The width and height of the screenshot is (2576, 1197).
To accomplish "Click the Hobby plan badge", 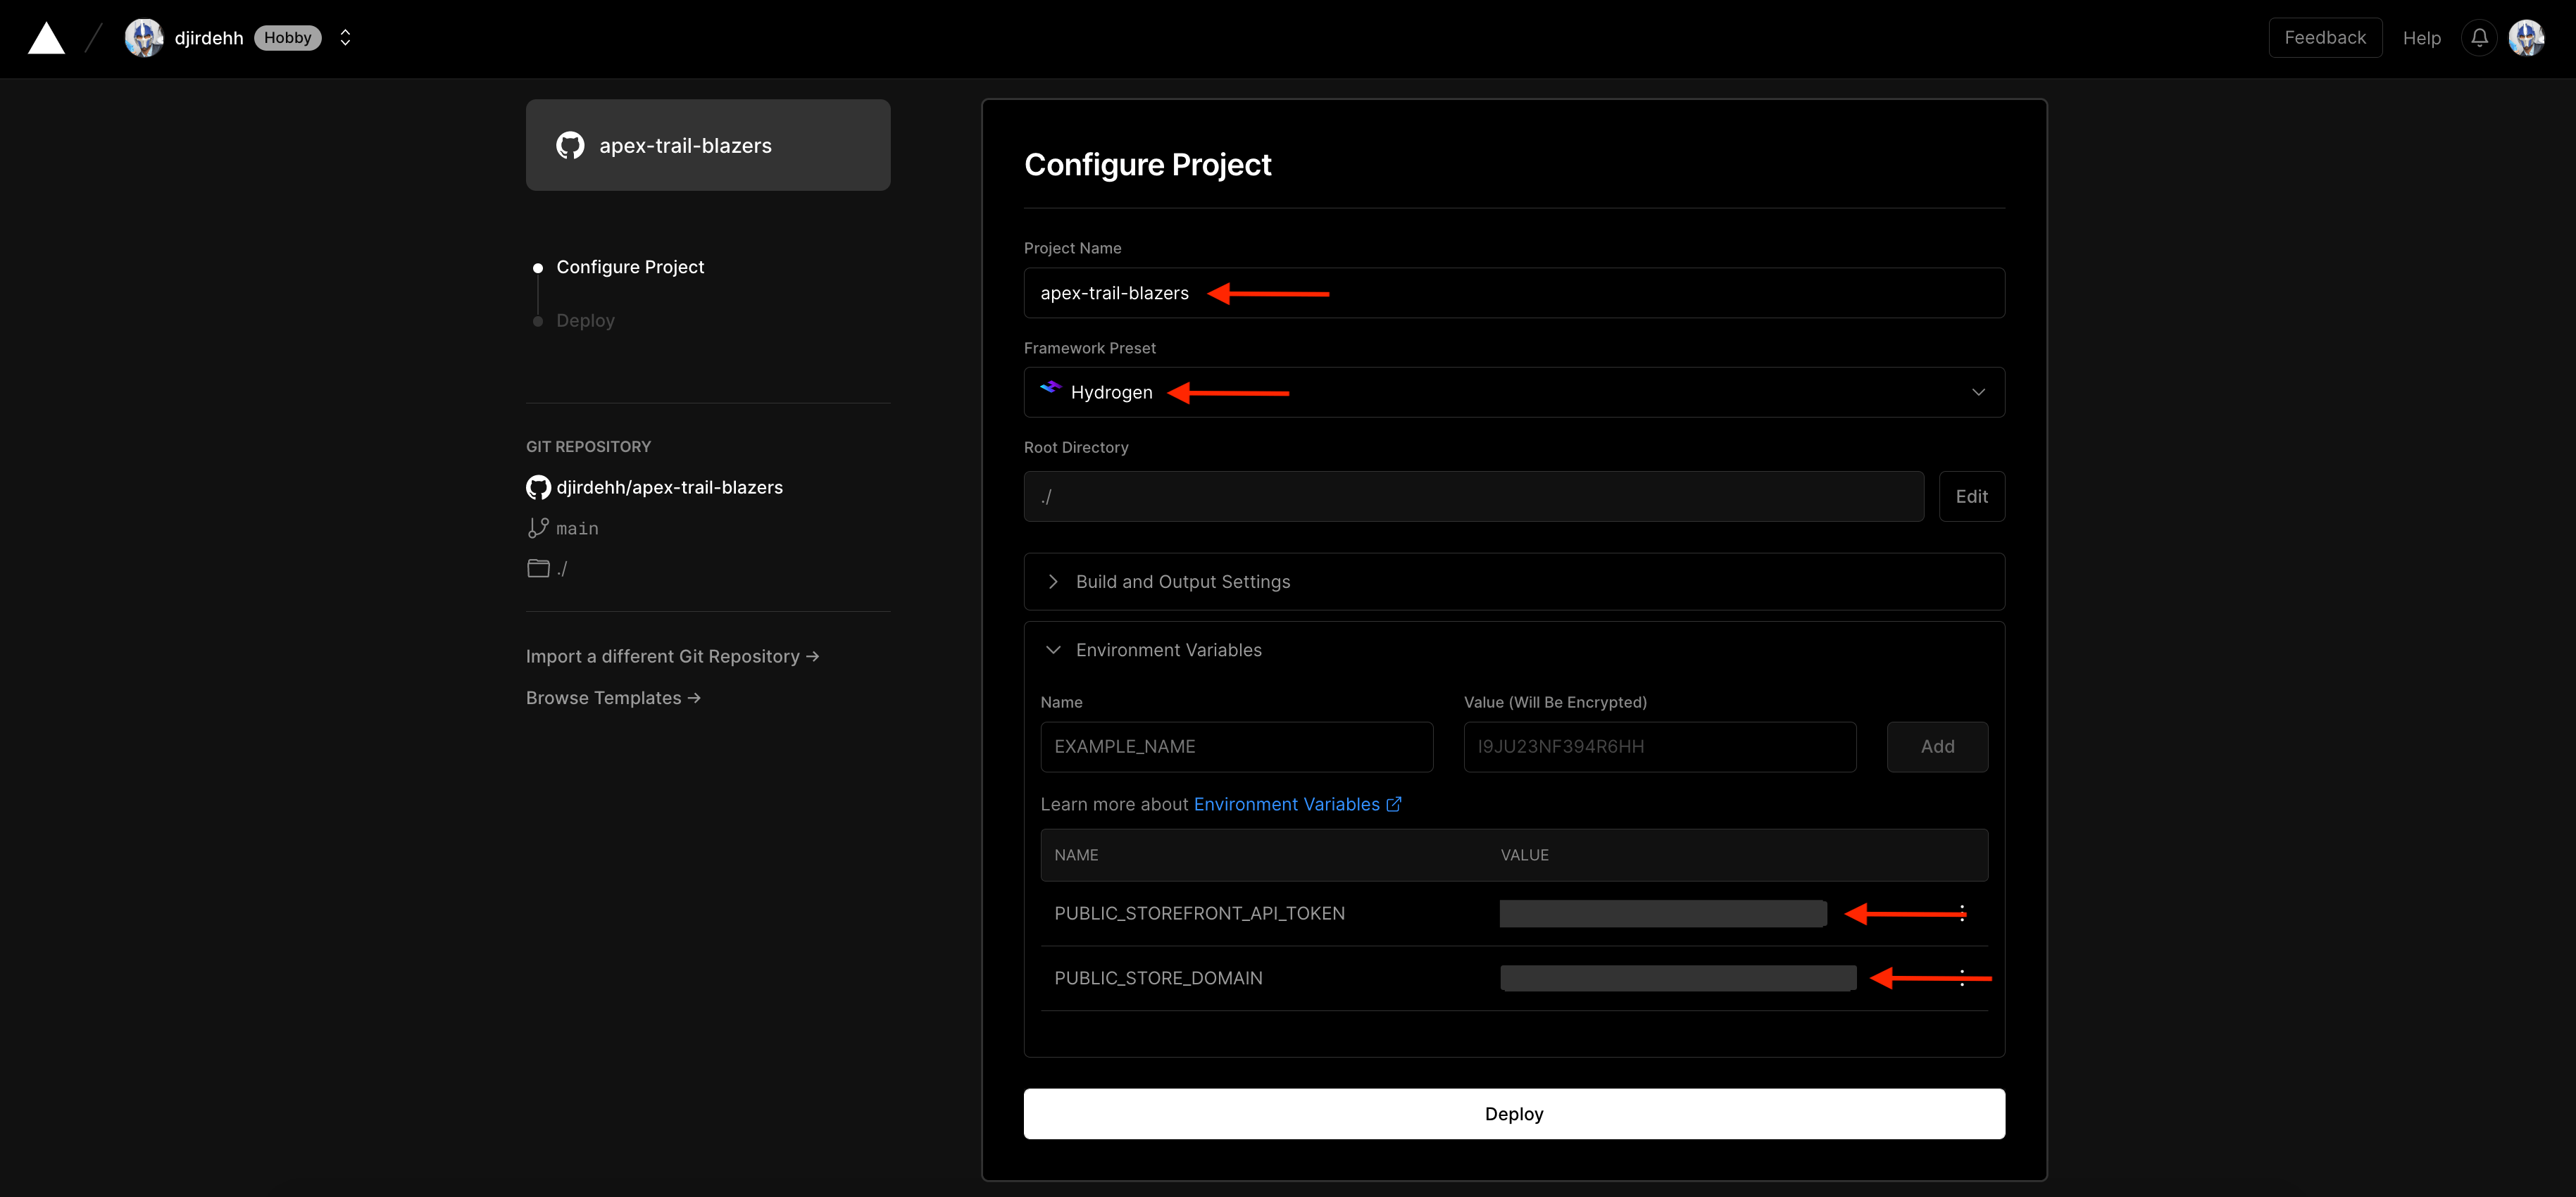I will 288,38.
